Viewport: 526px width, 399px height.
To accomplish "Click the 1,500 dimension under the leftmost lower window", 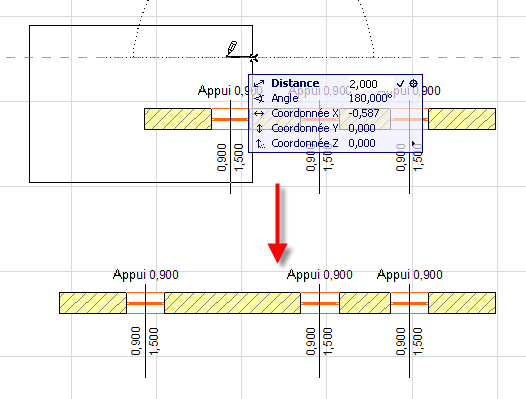I will click(153, 341).
